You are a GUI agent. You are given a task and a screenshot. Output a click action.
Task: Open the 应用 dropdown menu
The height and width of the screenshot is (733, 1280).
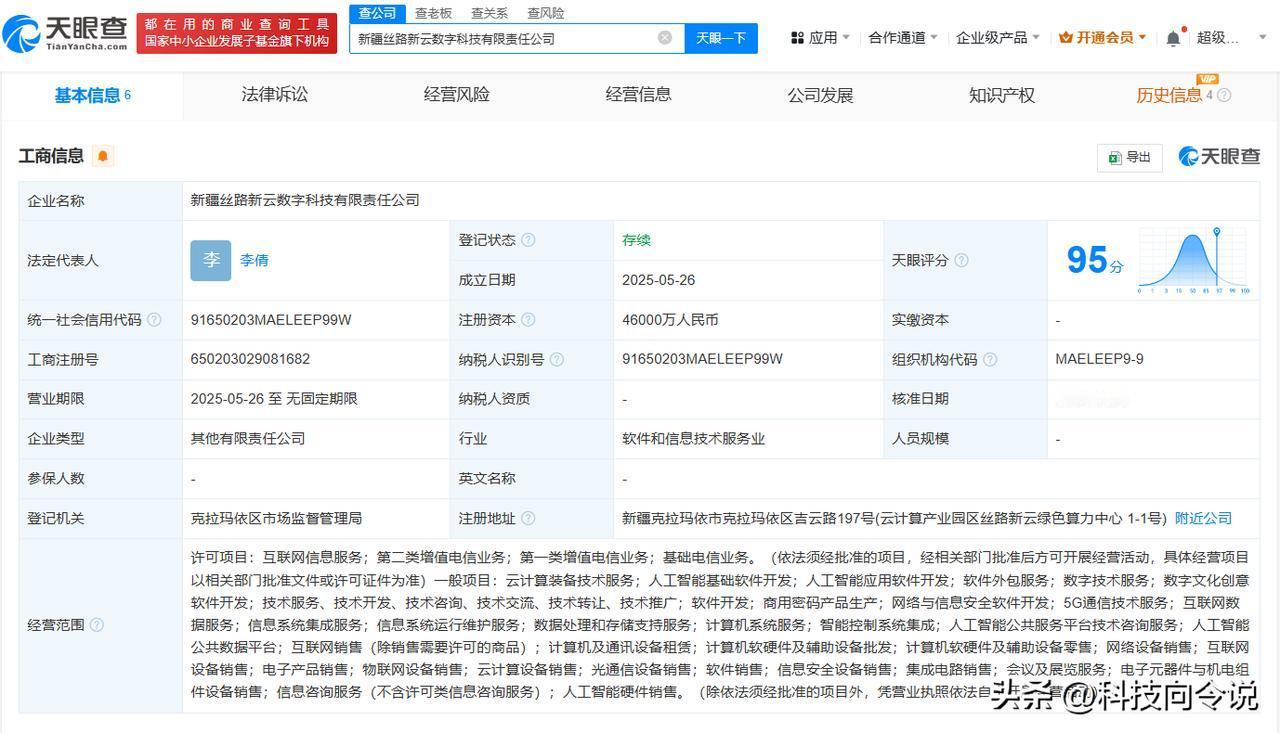point(820,38)
